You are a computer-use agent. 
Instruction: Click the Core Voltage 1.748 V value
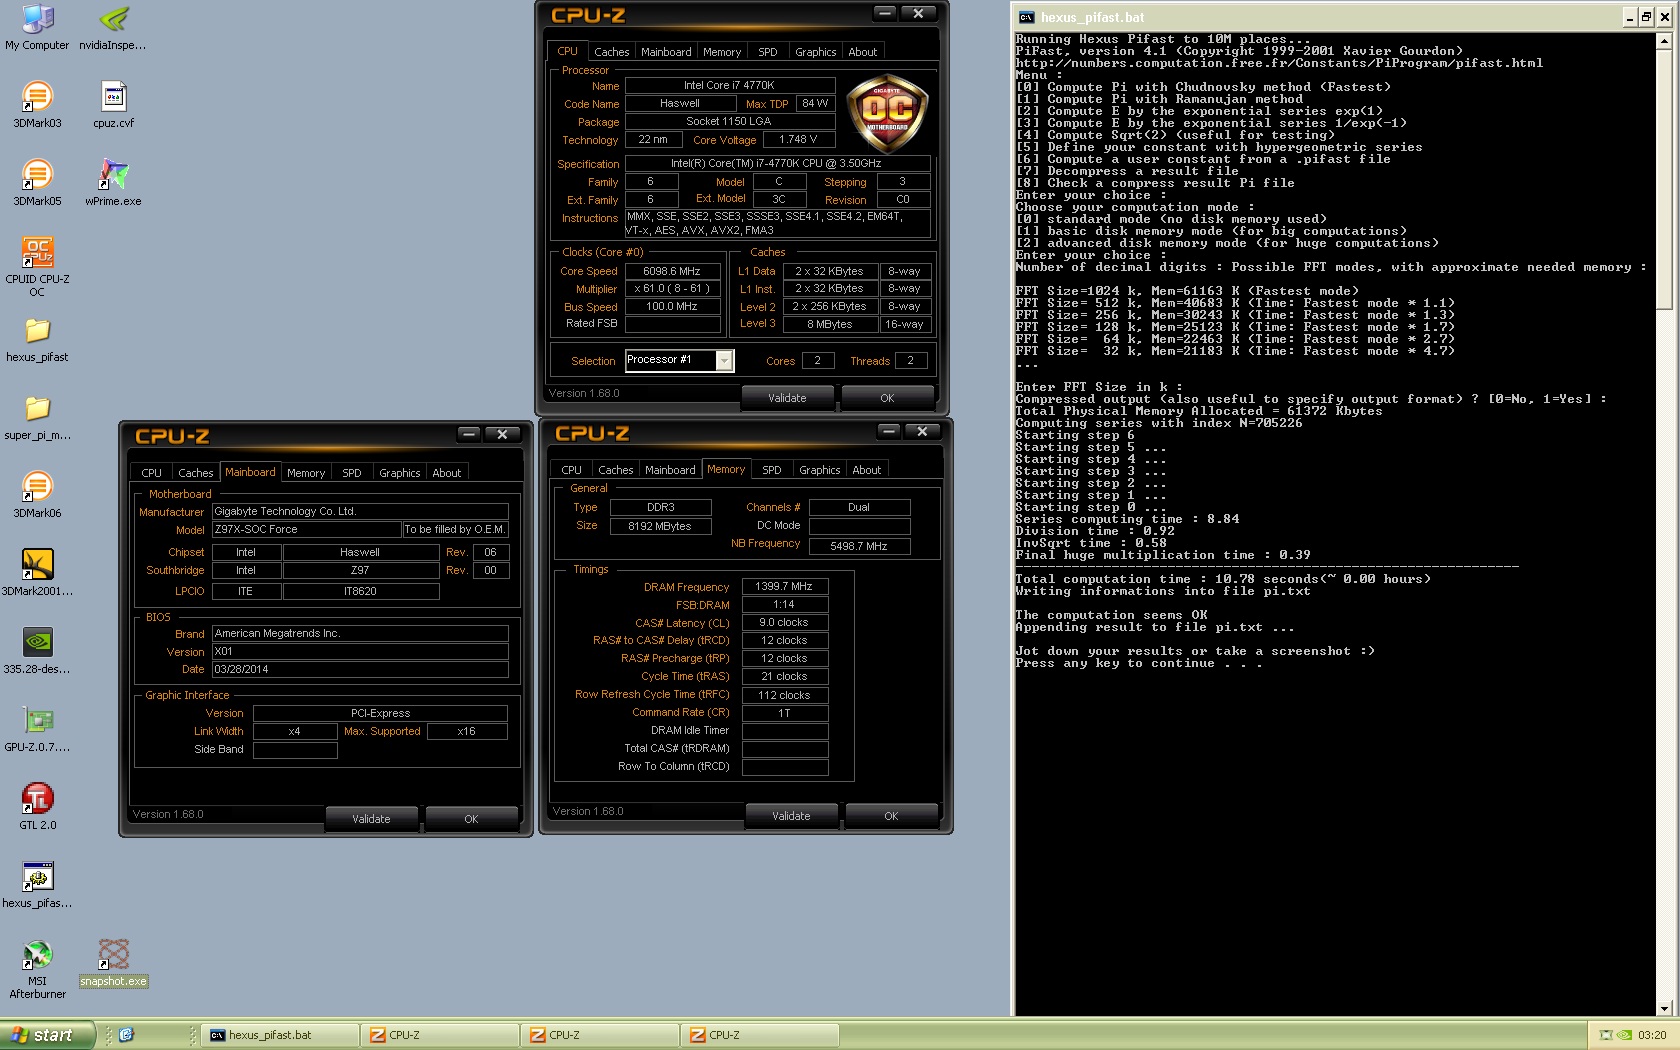[798, 140]
